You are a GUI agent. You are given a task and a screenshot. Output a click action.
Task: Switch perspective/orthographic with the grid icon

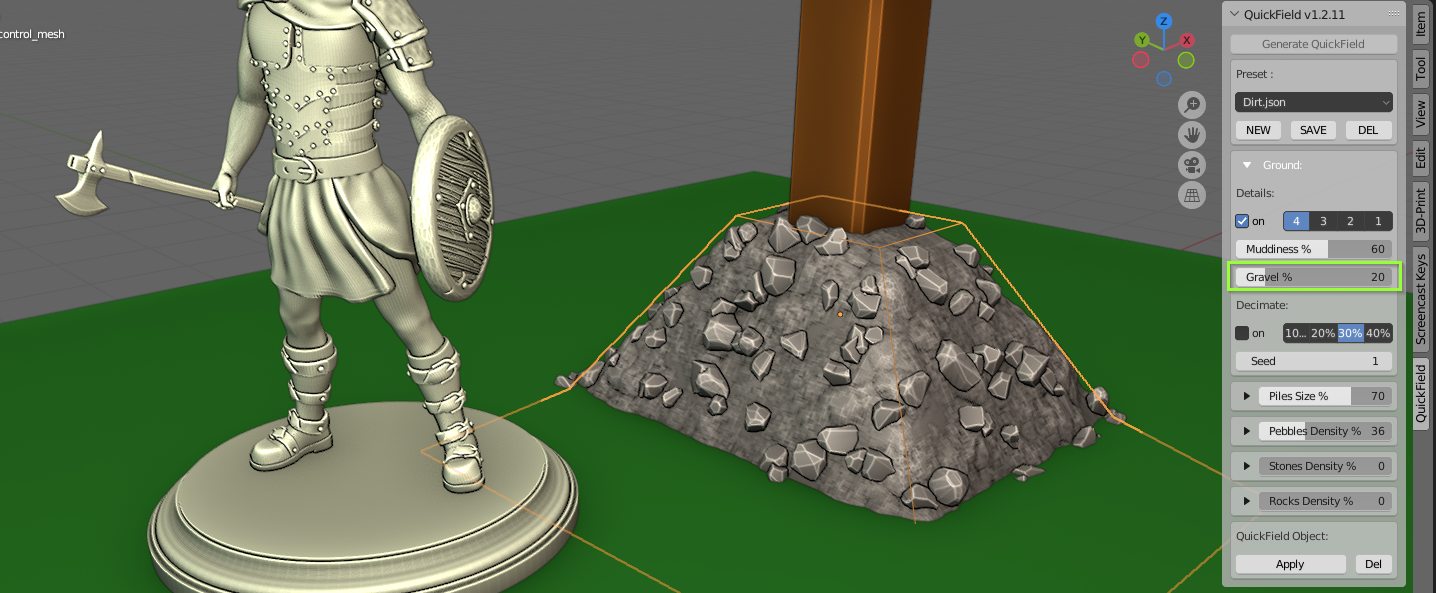coord(1192,196)
